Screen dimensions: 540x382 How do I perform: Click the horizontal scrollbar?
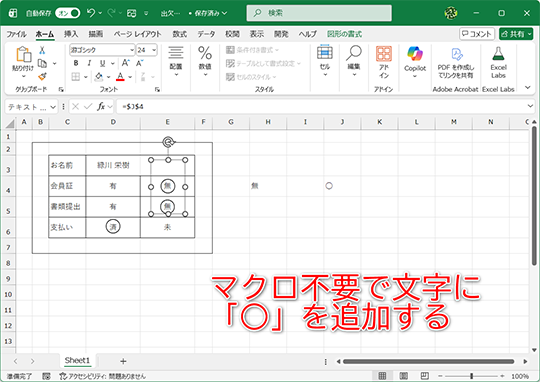pyautogui.click(x=429, y=361)
